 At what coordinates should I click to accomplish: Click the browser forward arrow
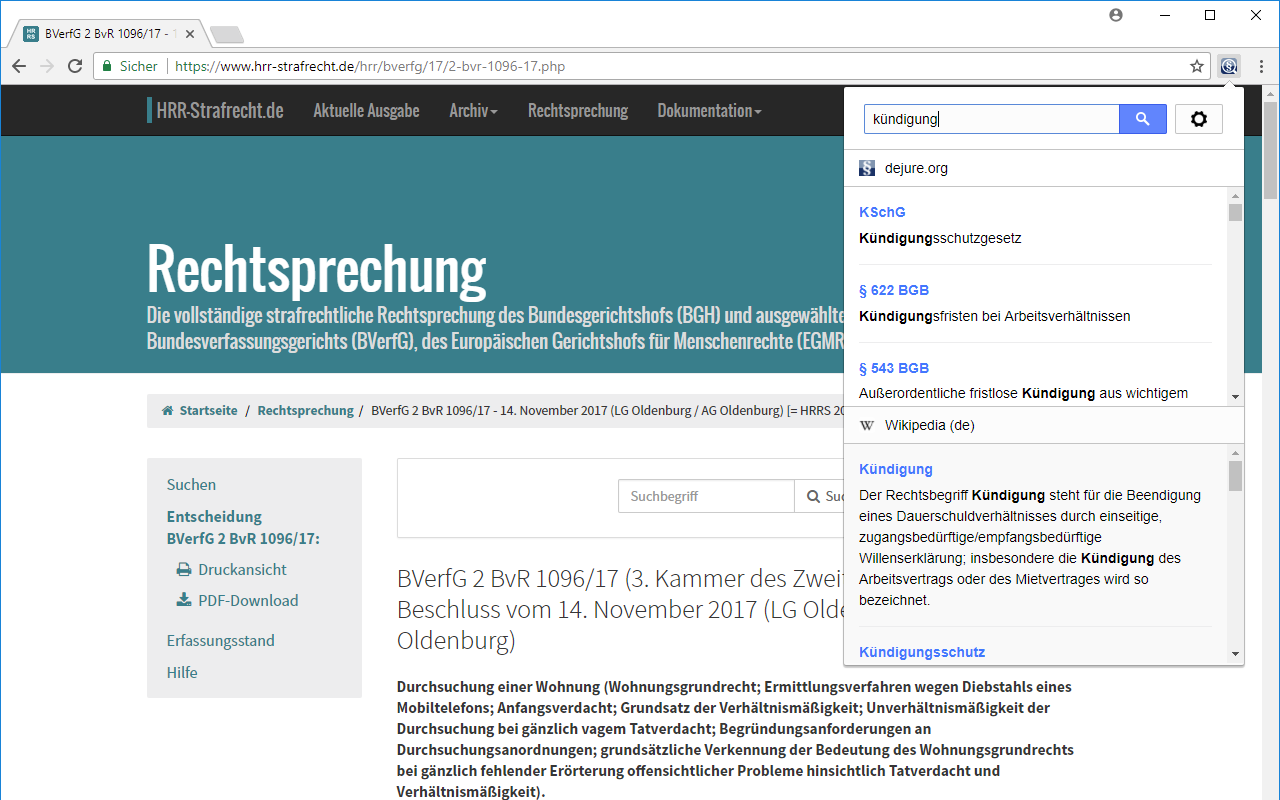(x=47, y=66)
